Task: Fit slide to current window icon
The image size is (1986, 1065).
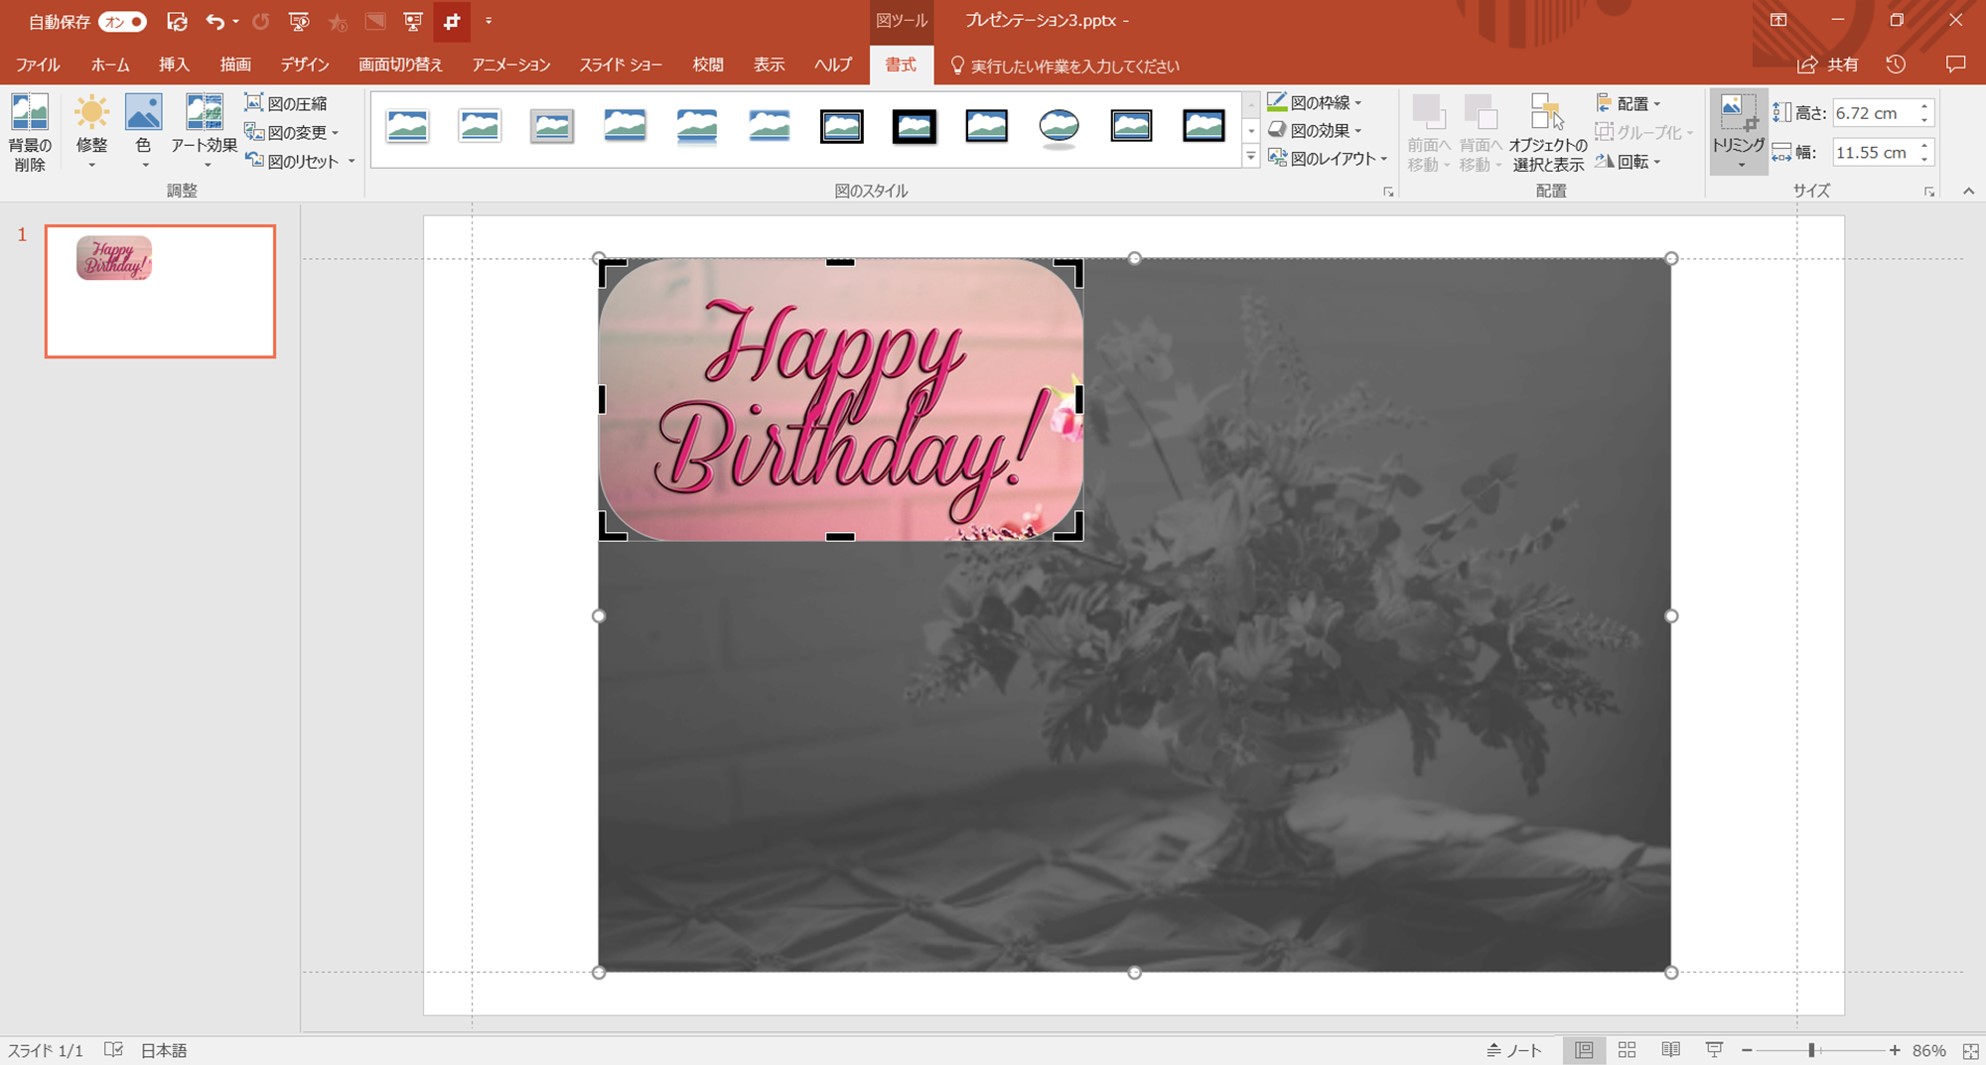Action: click(x=1970, y=1050)
